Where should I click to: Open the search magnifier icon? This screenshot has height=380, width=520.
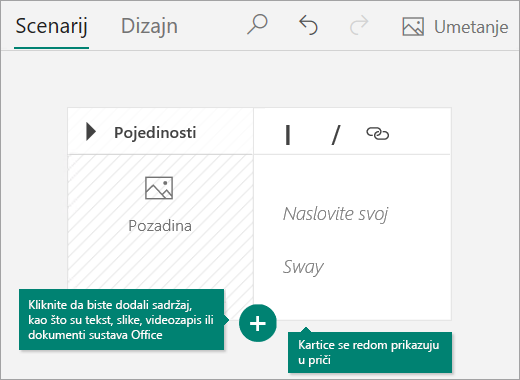pos(257,25)
